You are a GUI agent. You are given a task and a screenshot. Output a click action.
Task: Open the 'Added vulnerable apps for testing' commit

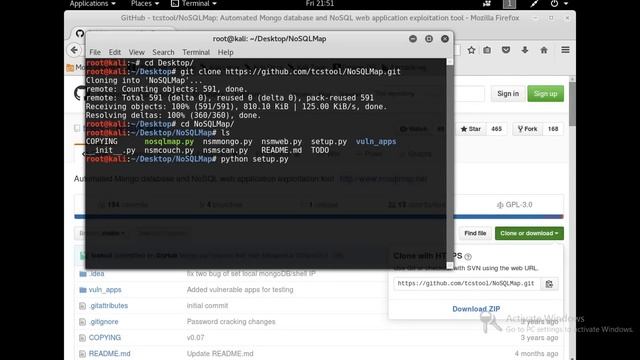240,290
